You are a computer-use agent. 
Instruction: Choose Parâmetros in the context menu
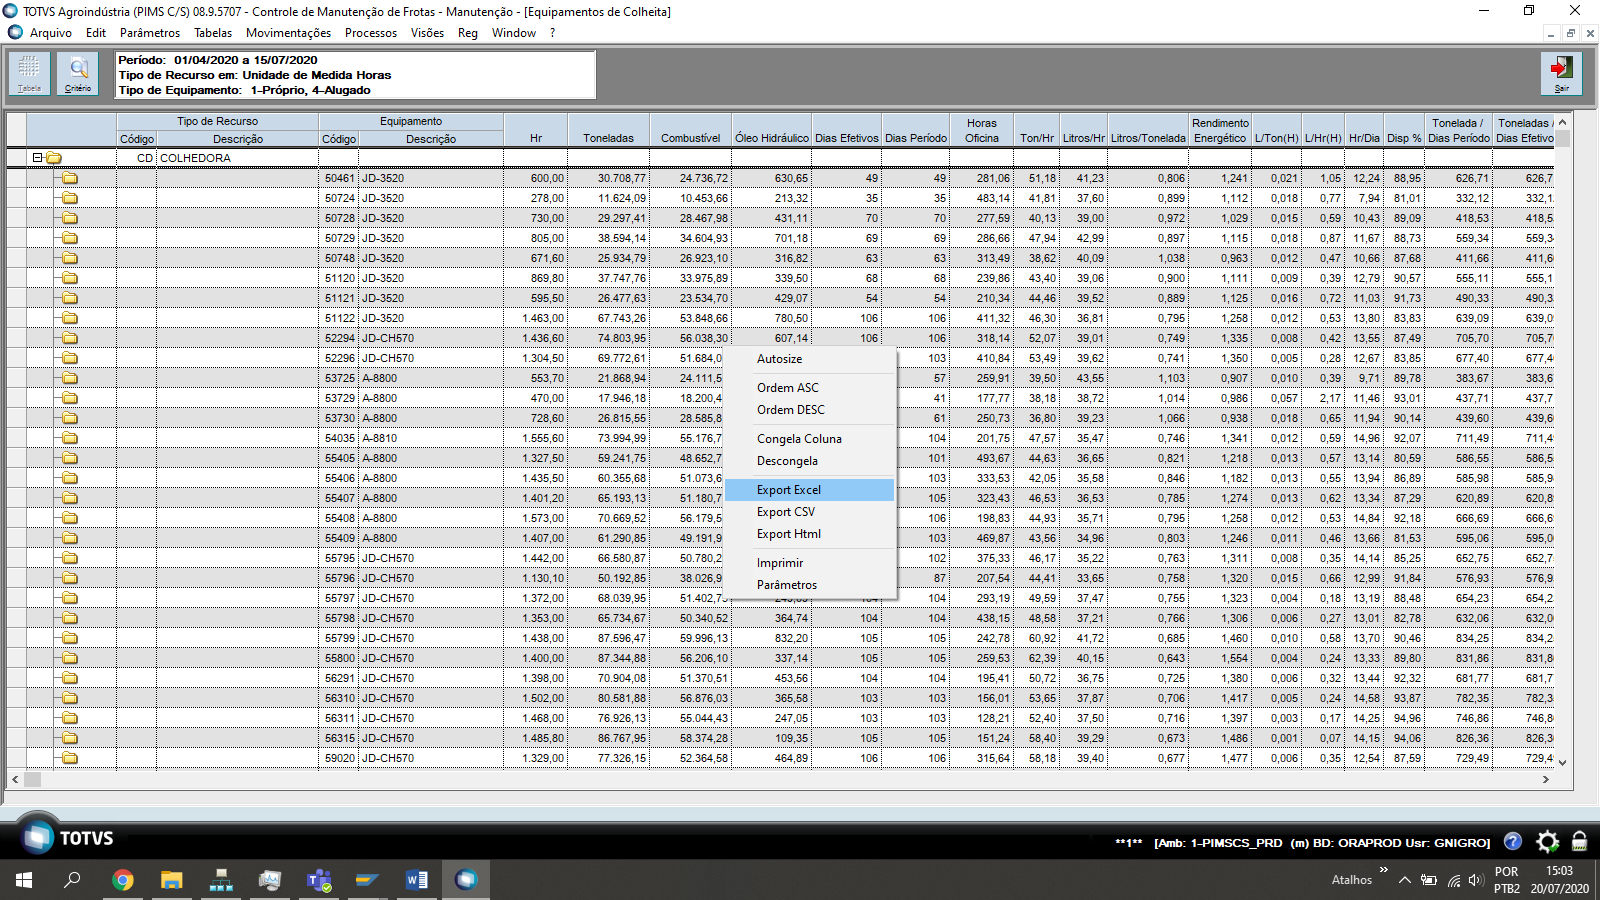[x=810, y=585]
